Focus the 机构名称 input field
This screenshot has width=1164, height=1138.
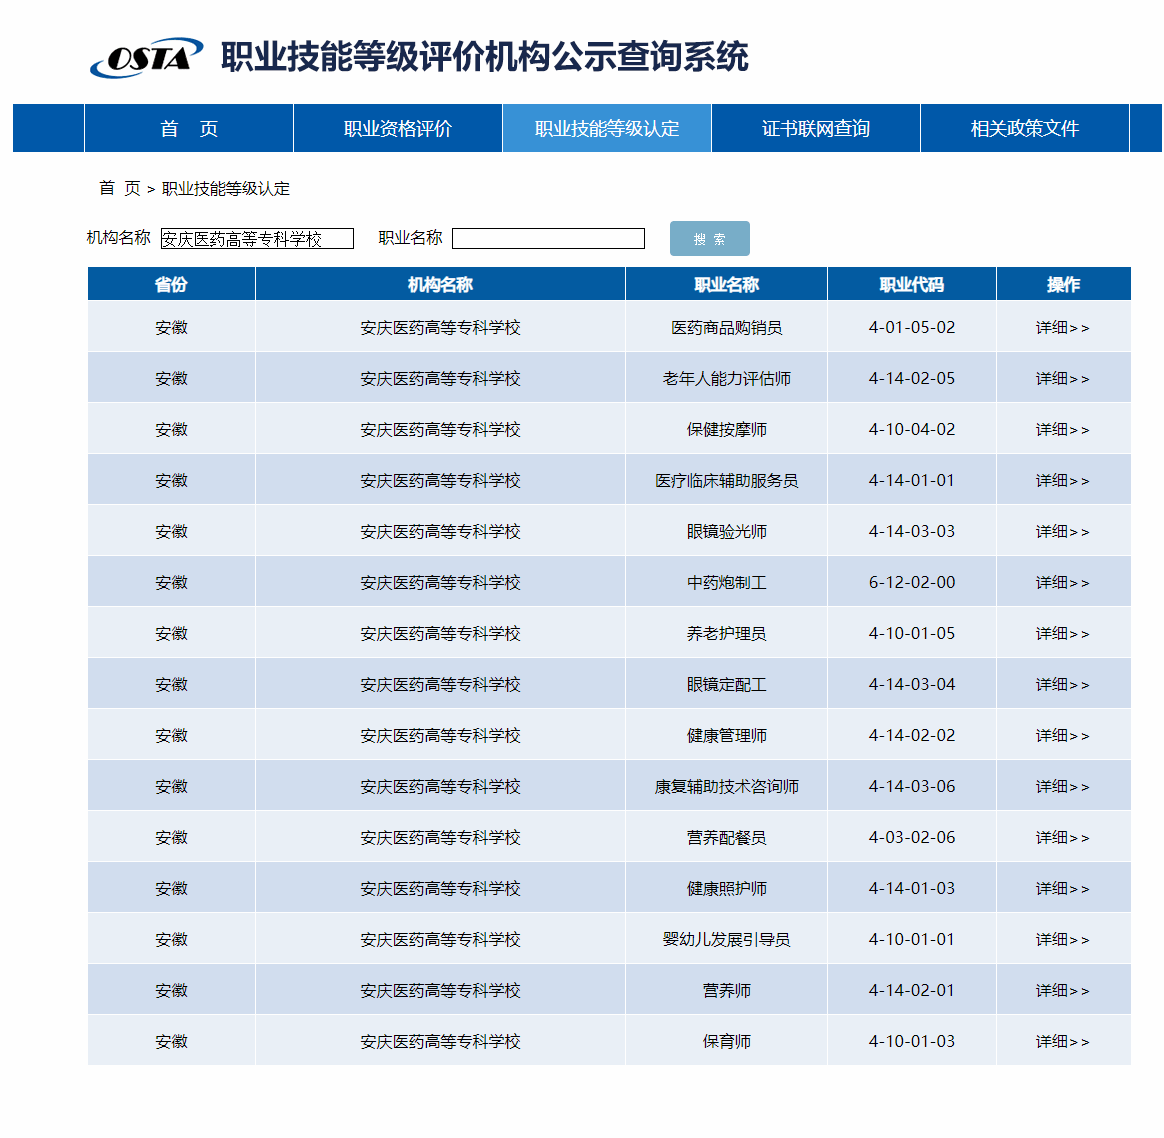(x=257, y=239)
